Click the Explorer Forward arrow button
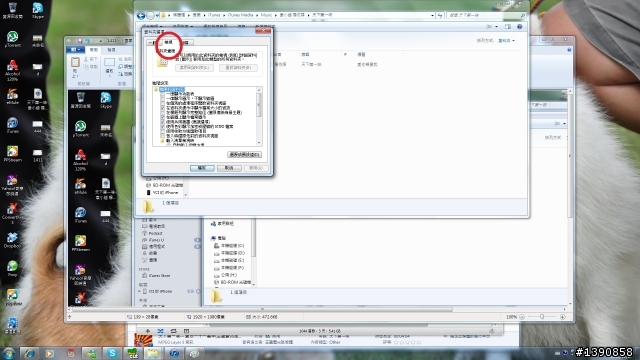This screenshot has height=360, width=640. [150, 16]
